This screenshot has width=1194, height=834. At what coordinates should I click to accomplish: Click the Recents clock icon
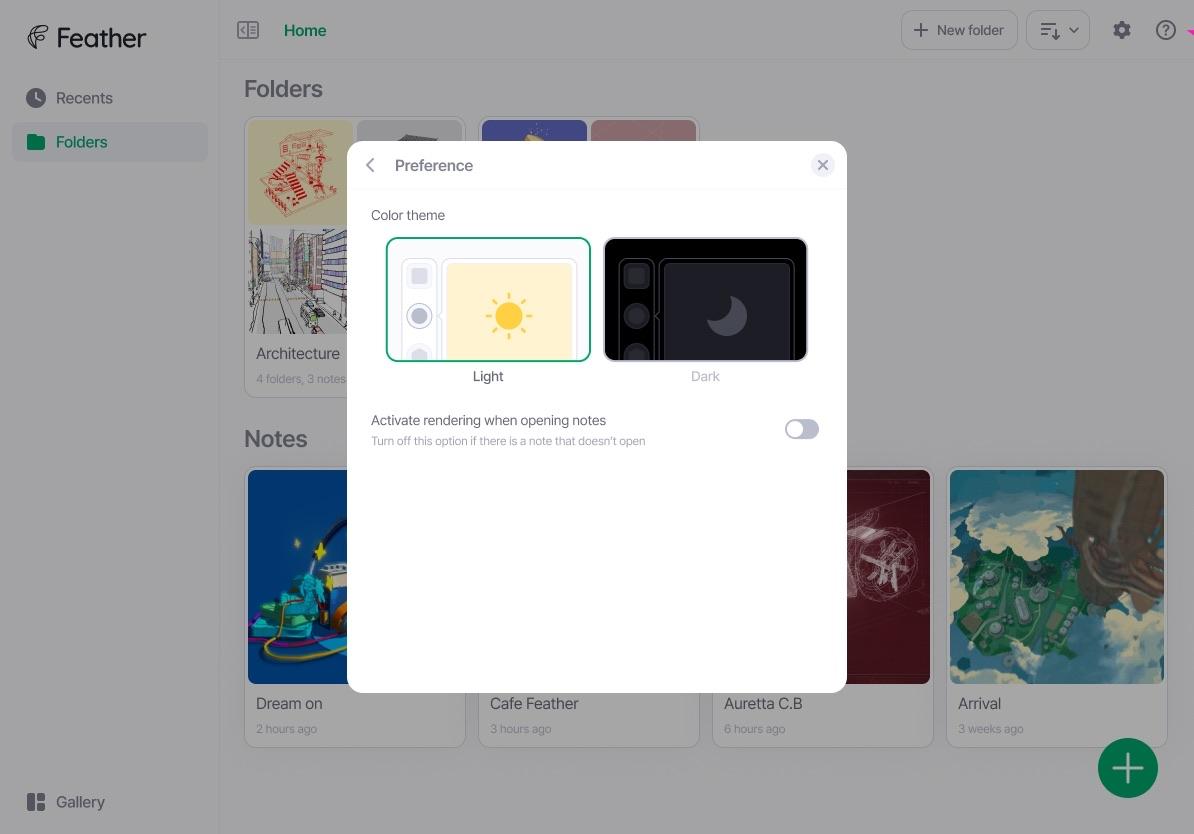coord(36,98)
